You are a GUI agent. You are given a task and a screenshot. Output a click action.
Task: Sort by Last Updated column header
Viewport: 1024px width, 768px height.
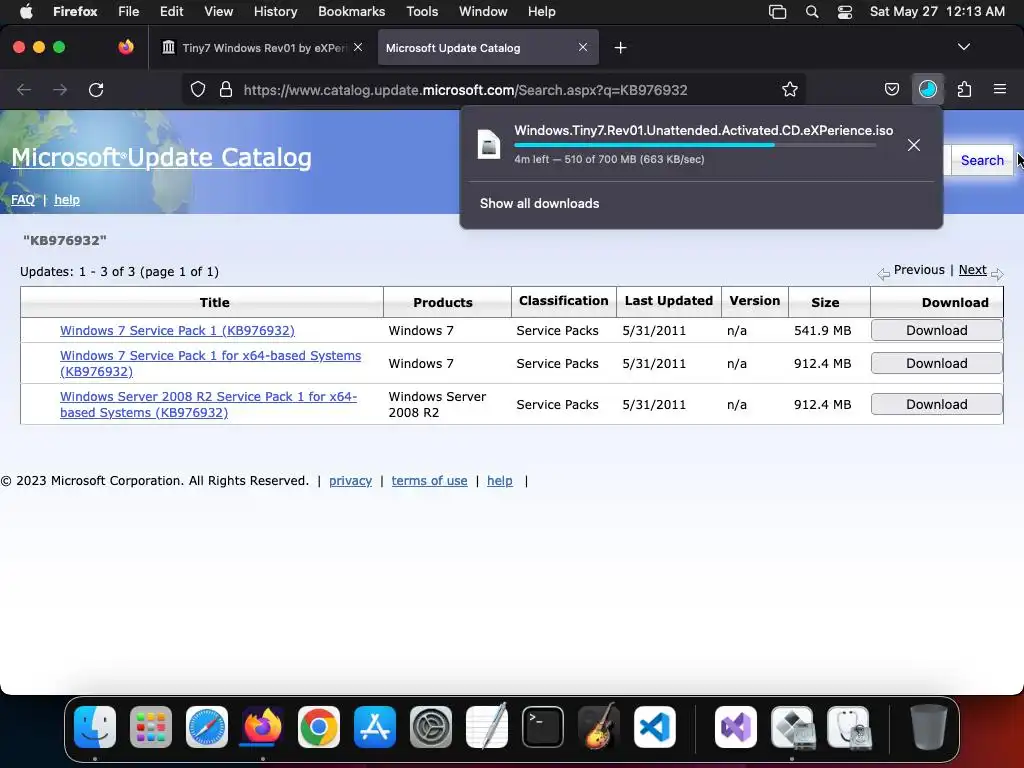(x=669, y=300)
